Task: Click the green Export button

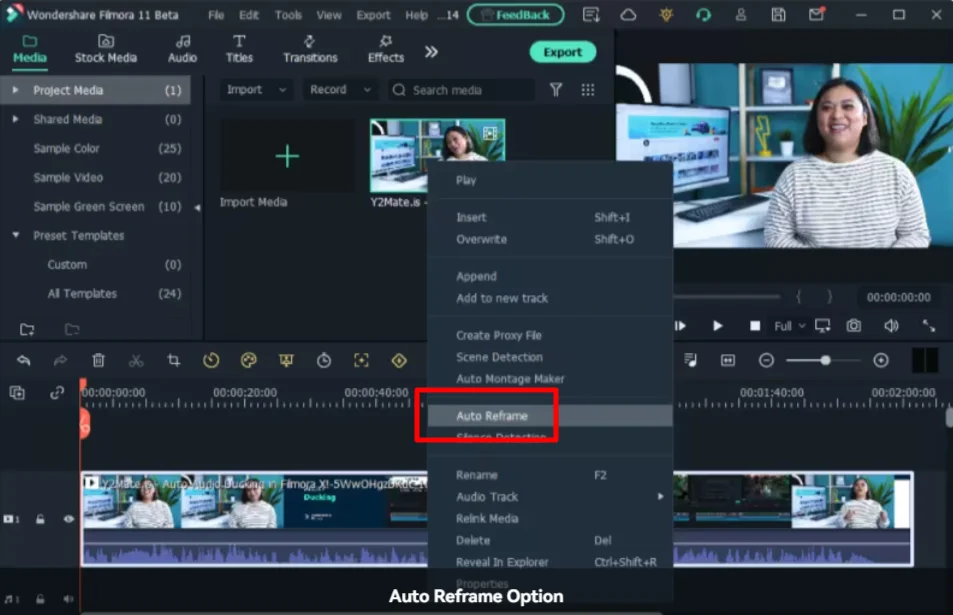Action: pyautogui.click(x=562, y=52)
